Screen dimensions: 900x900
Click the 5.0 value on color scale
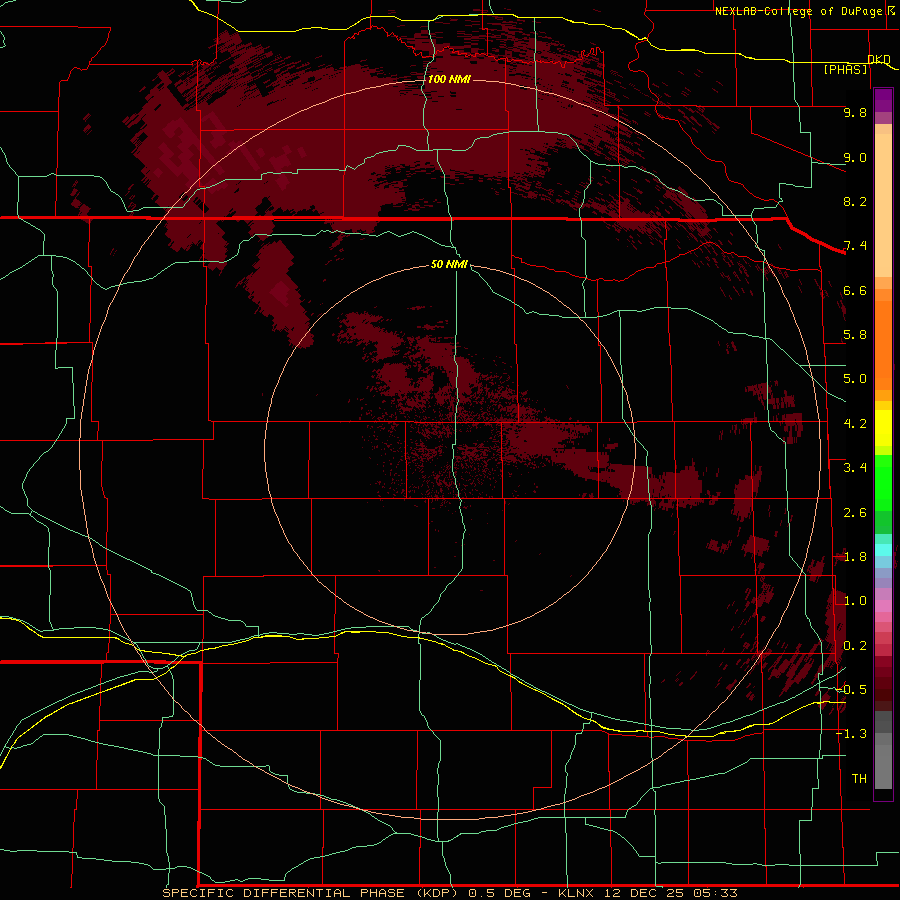tap(855, 379)
